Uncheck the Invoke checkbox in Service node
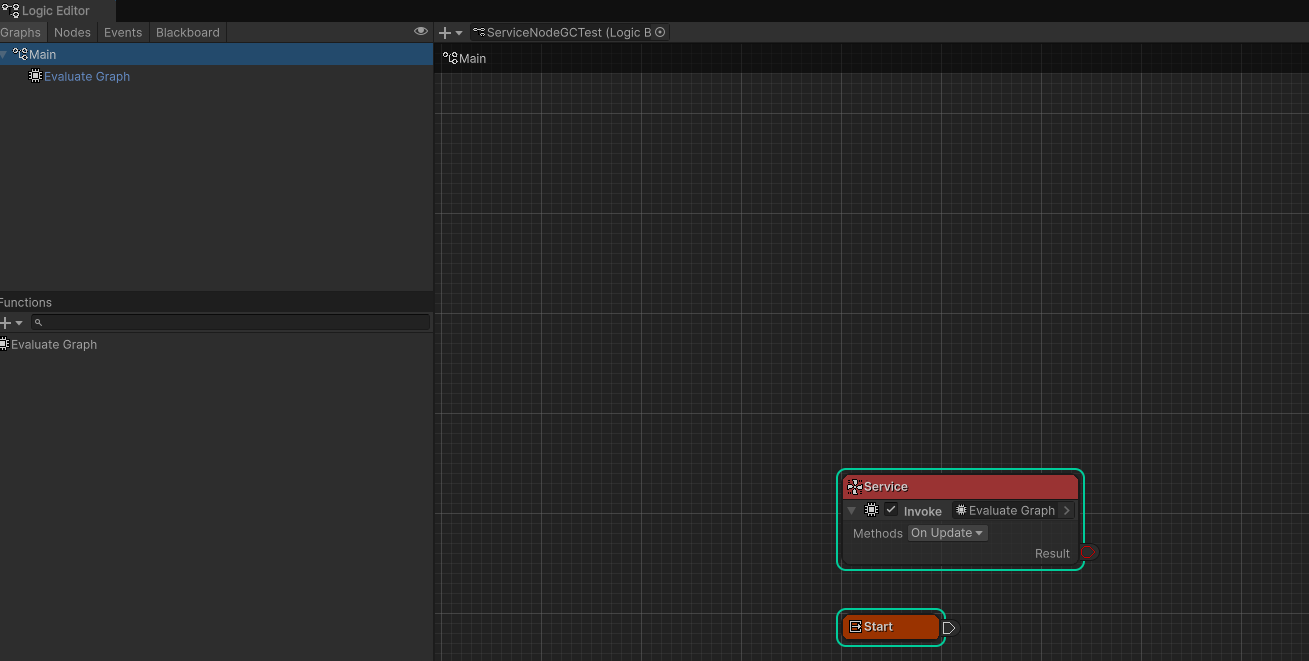The height and width of the screenshot is (661, 1309). 891,510
